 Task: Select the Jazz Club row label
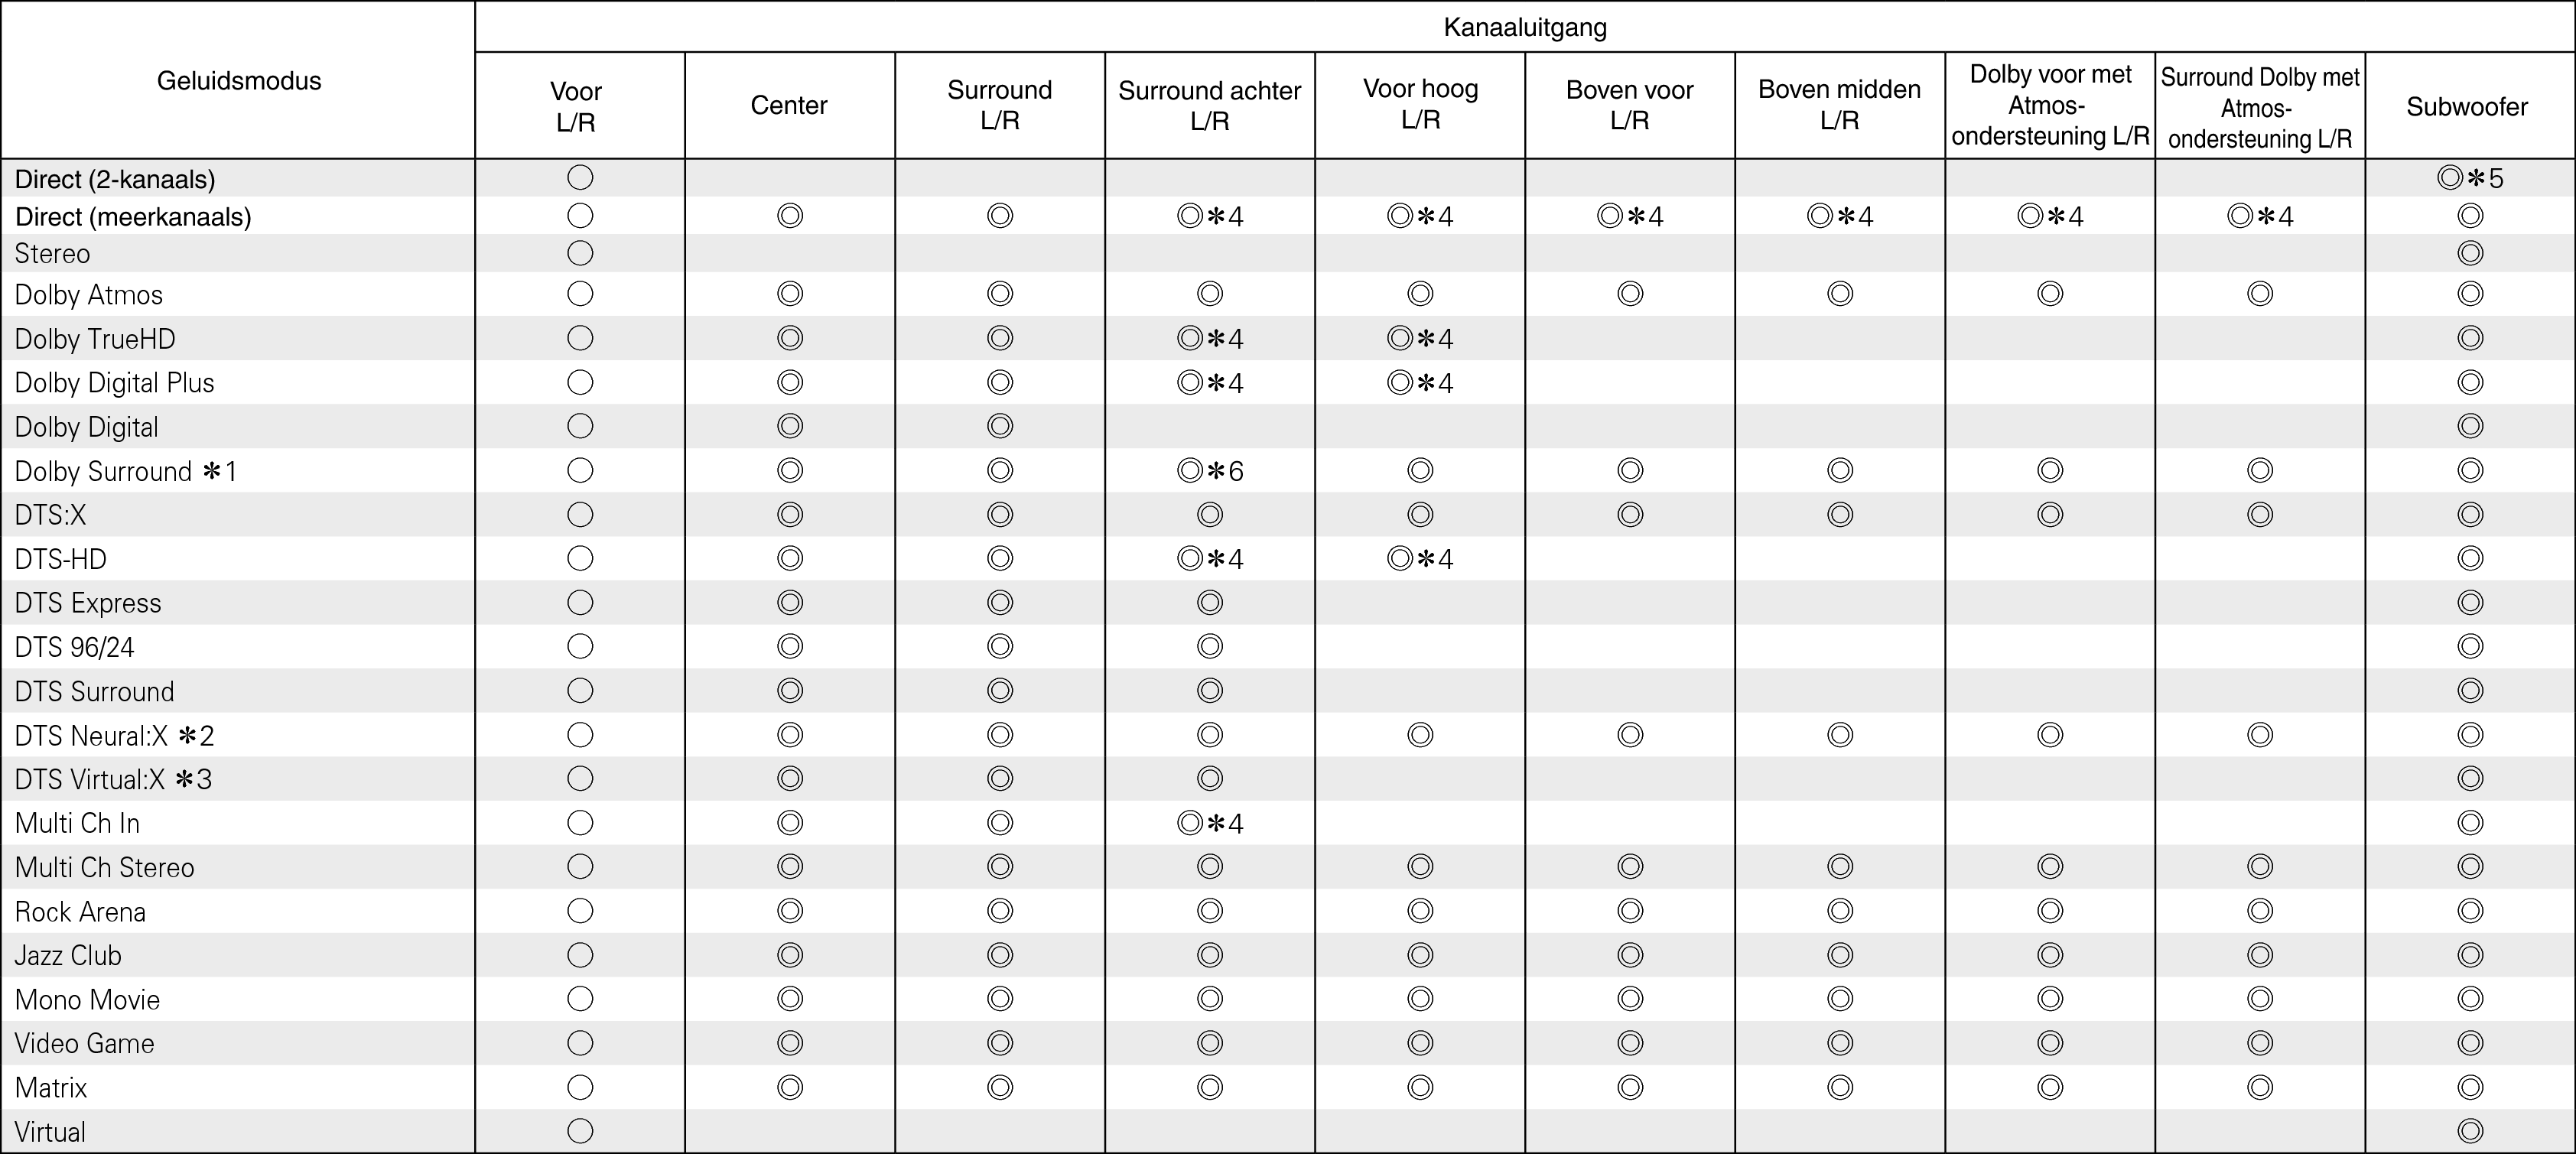tap(68, 956)
